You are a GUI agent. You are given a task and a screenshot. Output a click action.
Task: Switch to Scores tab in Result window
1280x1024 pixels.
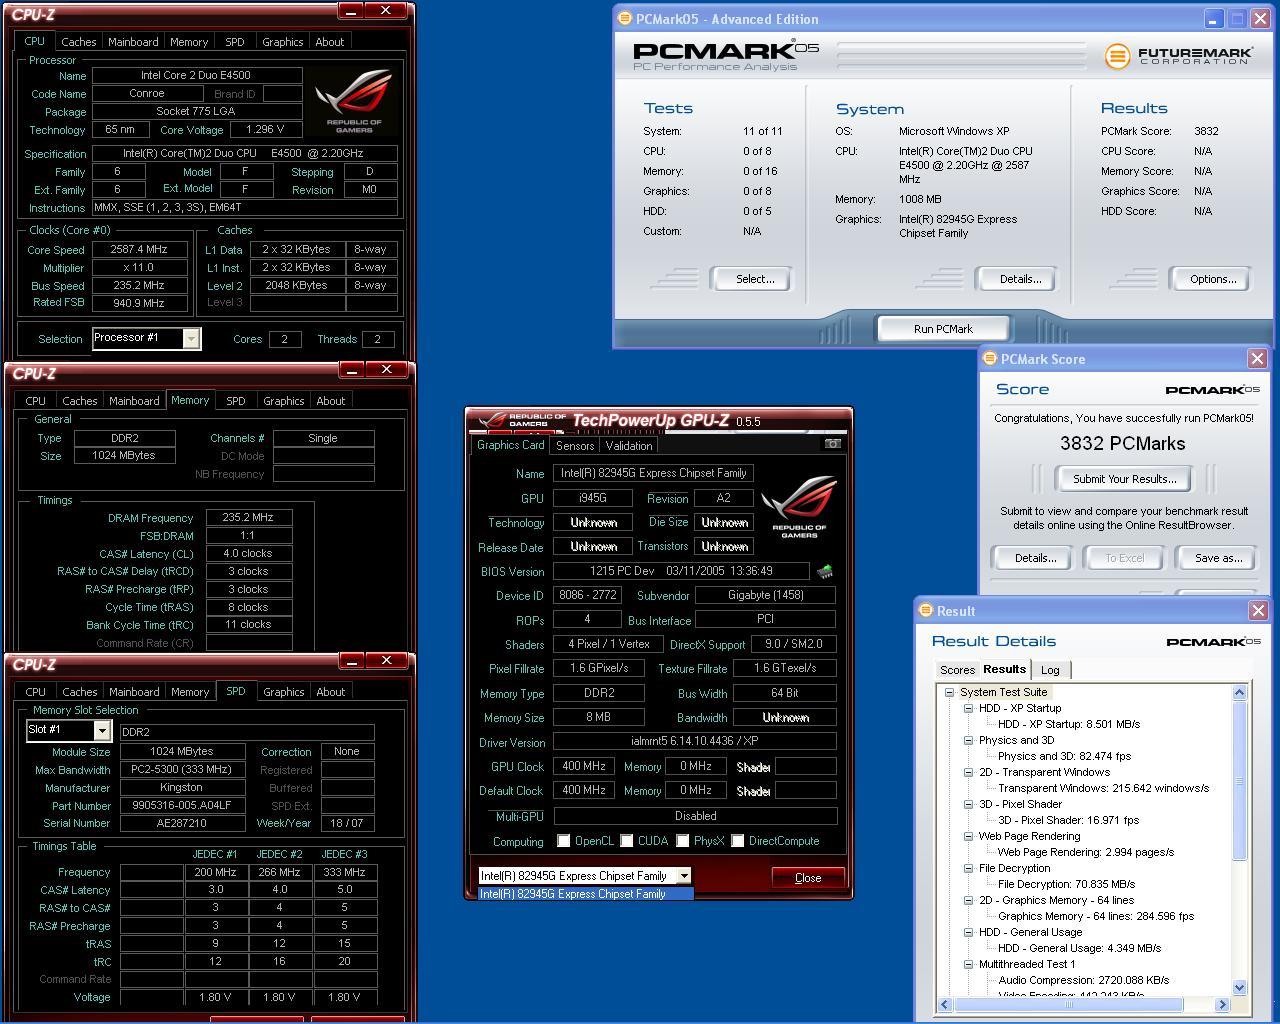pyautogui.click(x=957, y=670)
